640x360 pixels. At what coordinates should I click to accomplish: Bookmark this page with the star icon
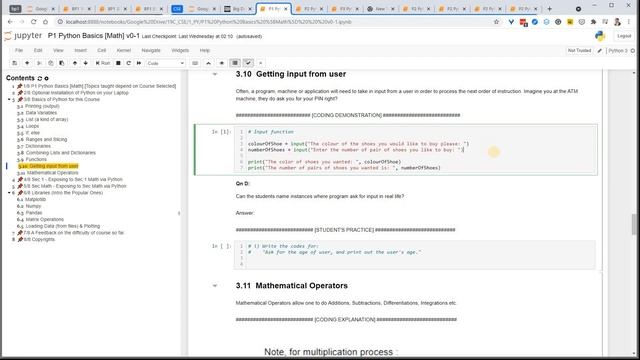(x=496, y=22)
